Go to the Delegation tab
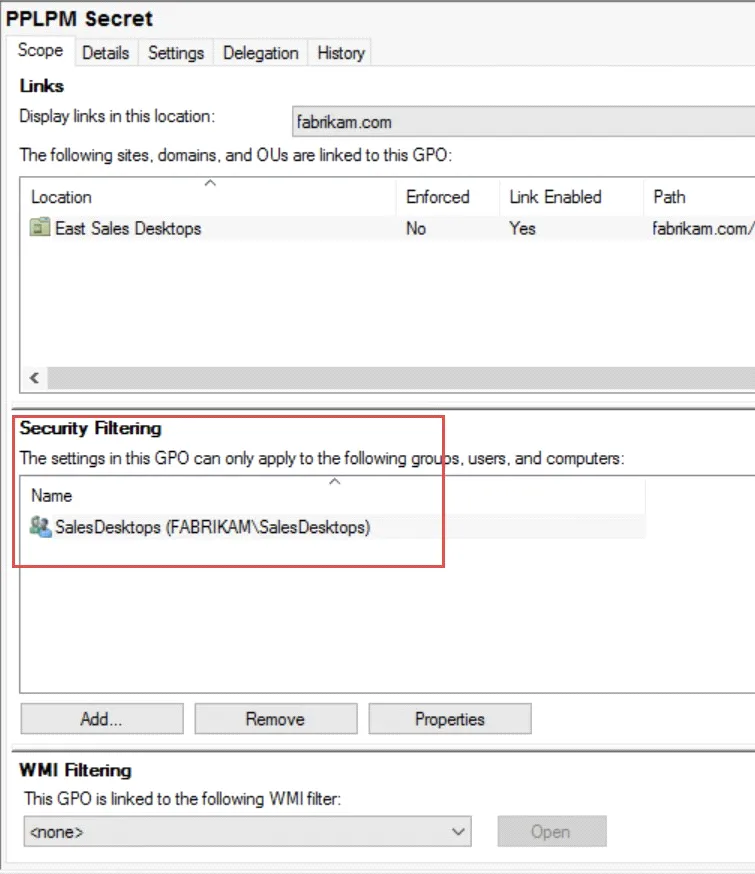The width and height of the screenshot is (755, 874). 260,53
